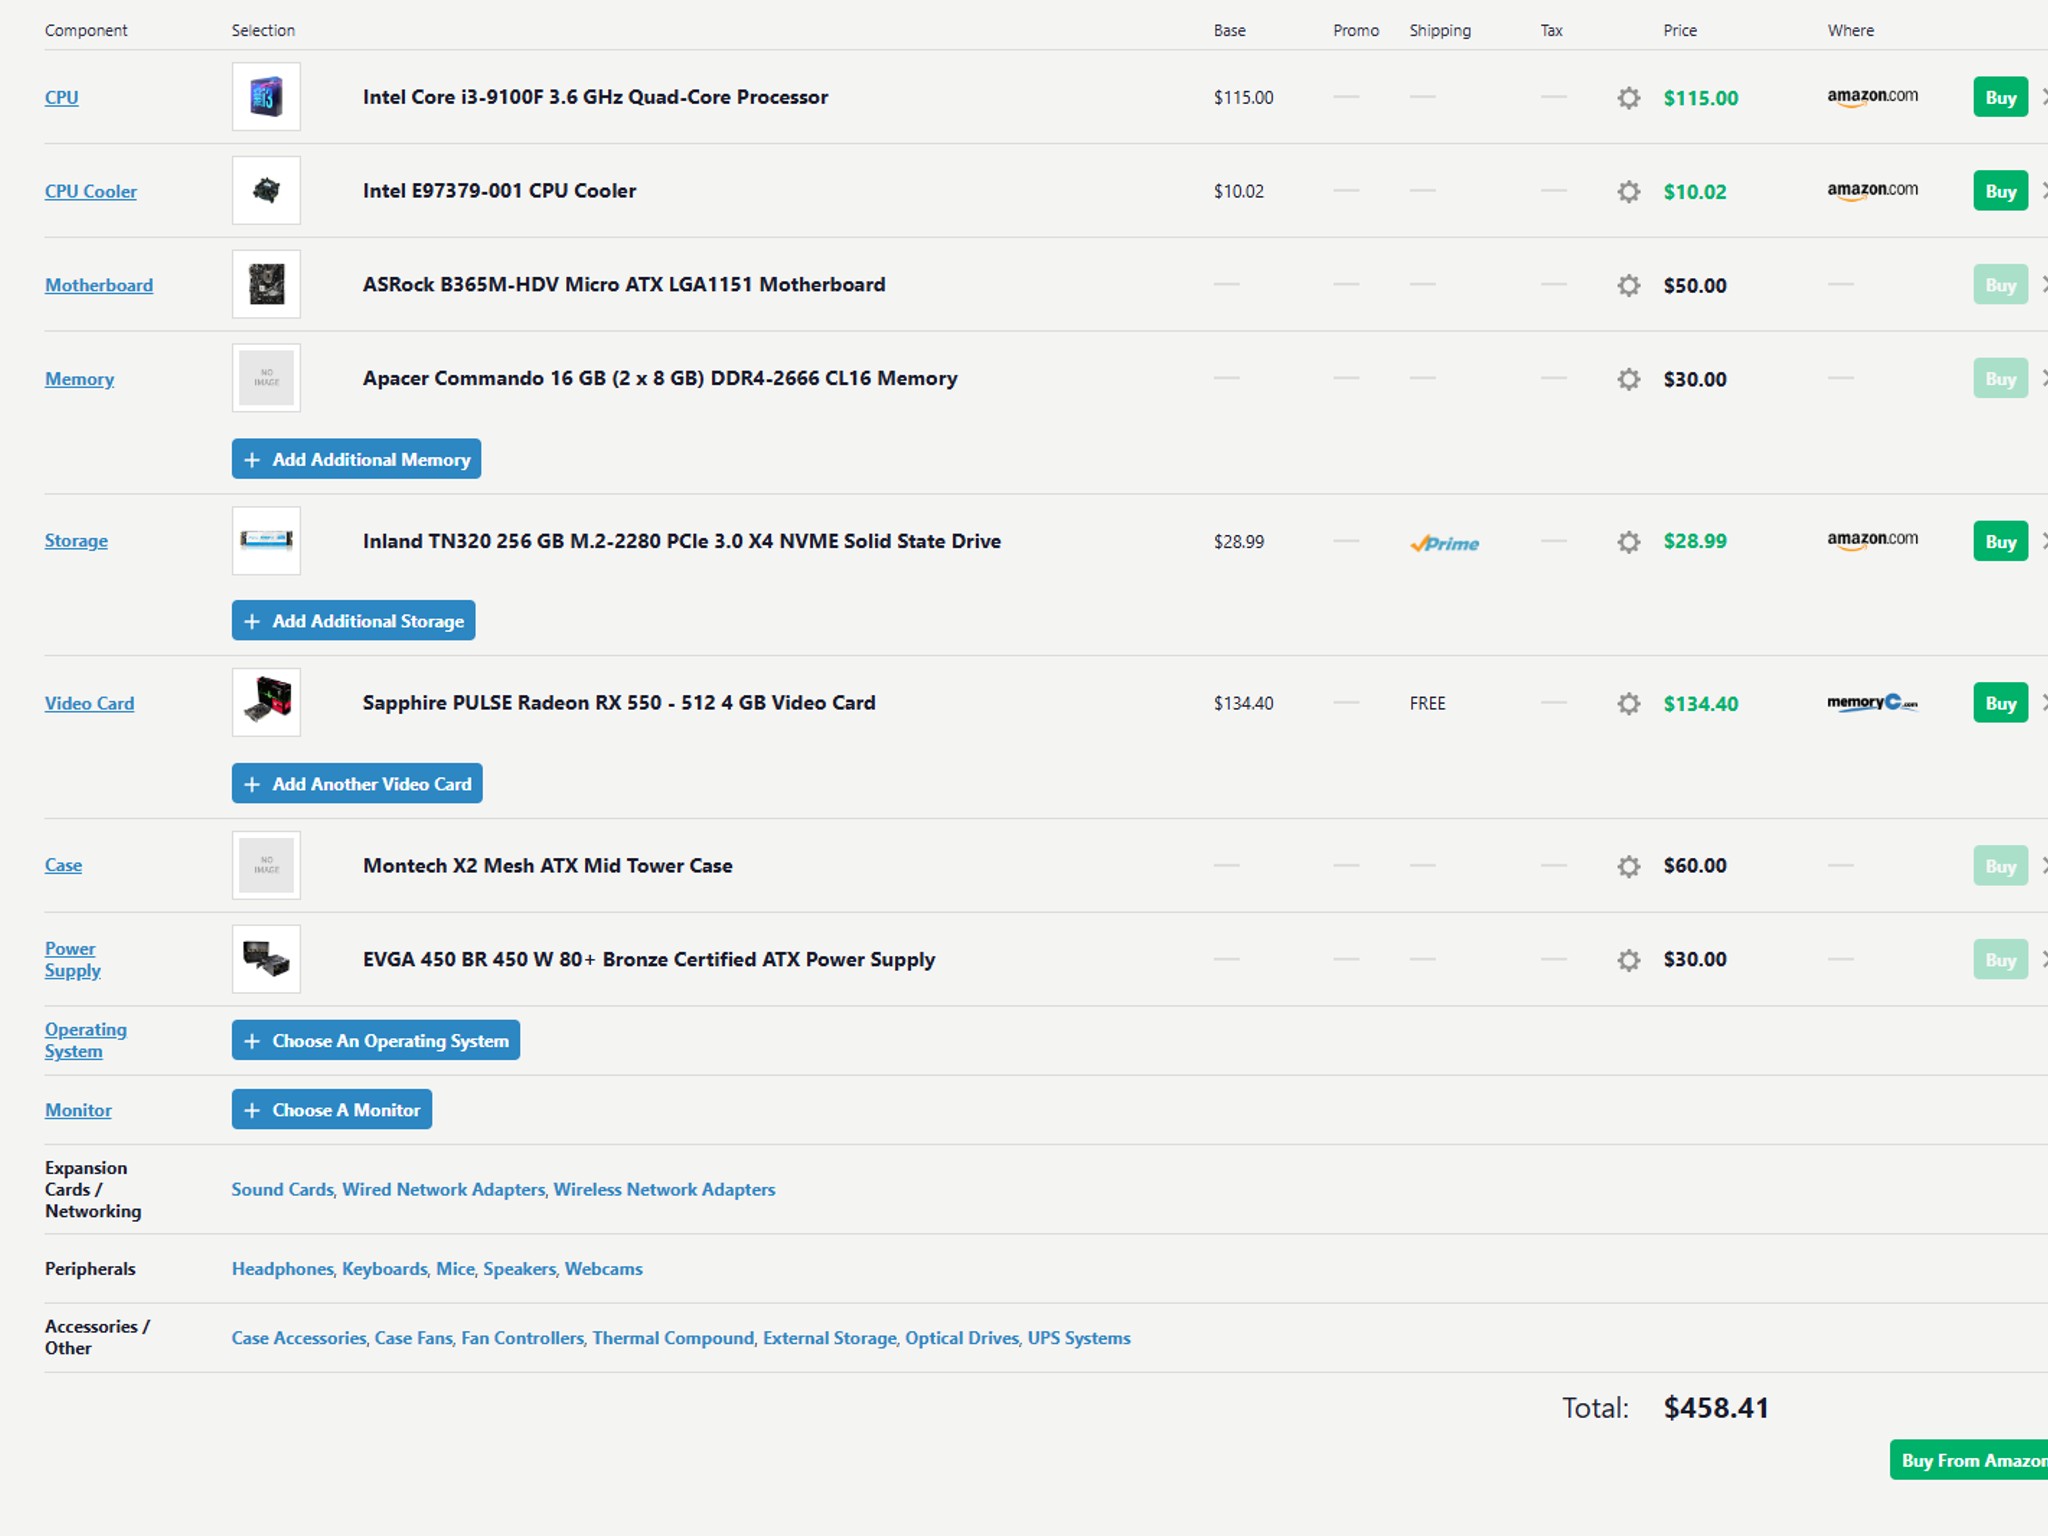The height and width of the screenshot is (1536, 2048).
Task: Open Headphones peripherals link
Action: click(x=282, y=1268)
